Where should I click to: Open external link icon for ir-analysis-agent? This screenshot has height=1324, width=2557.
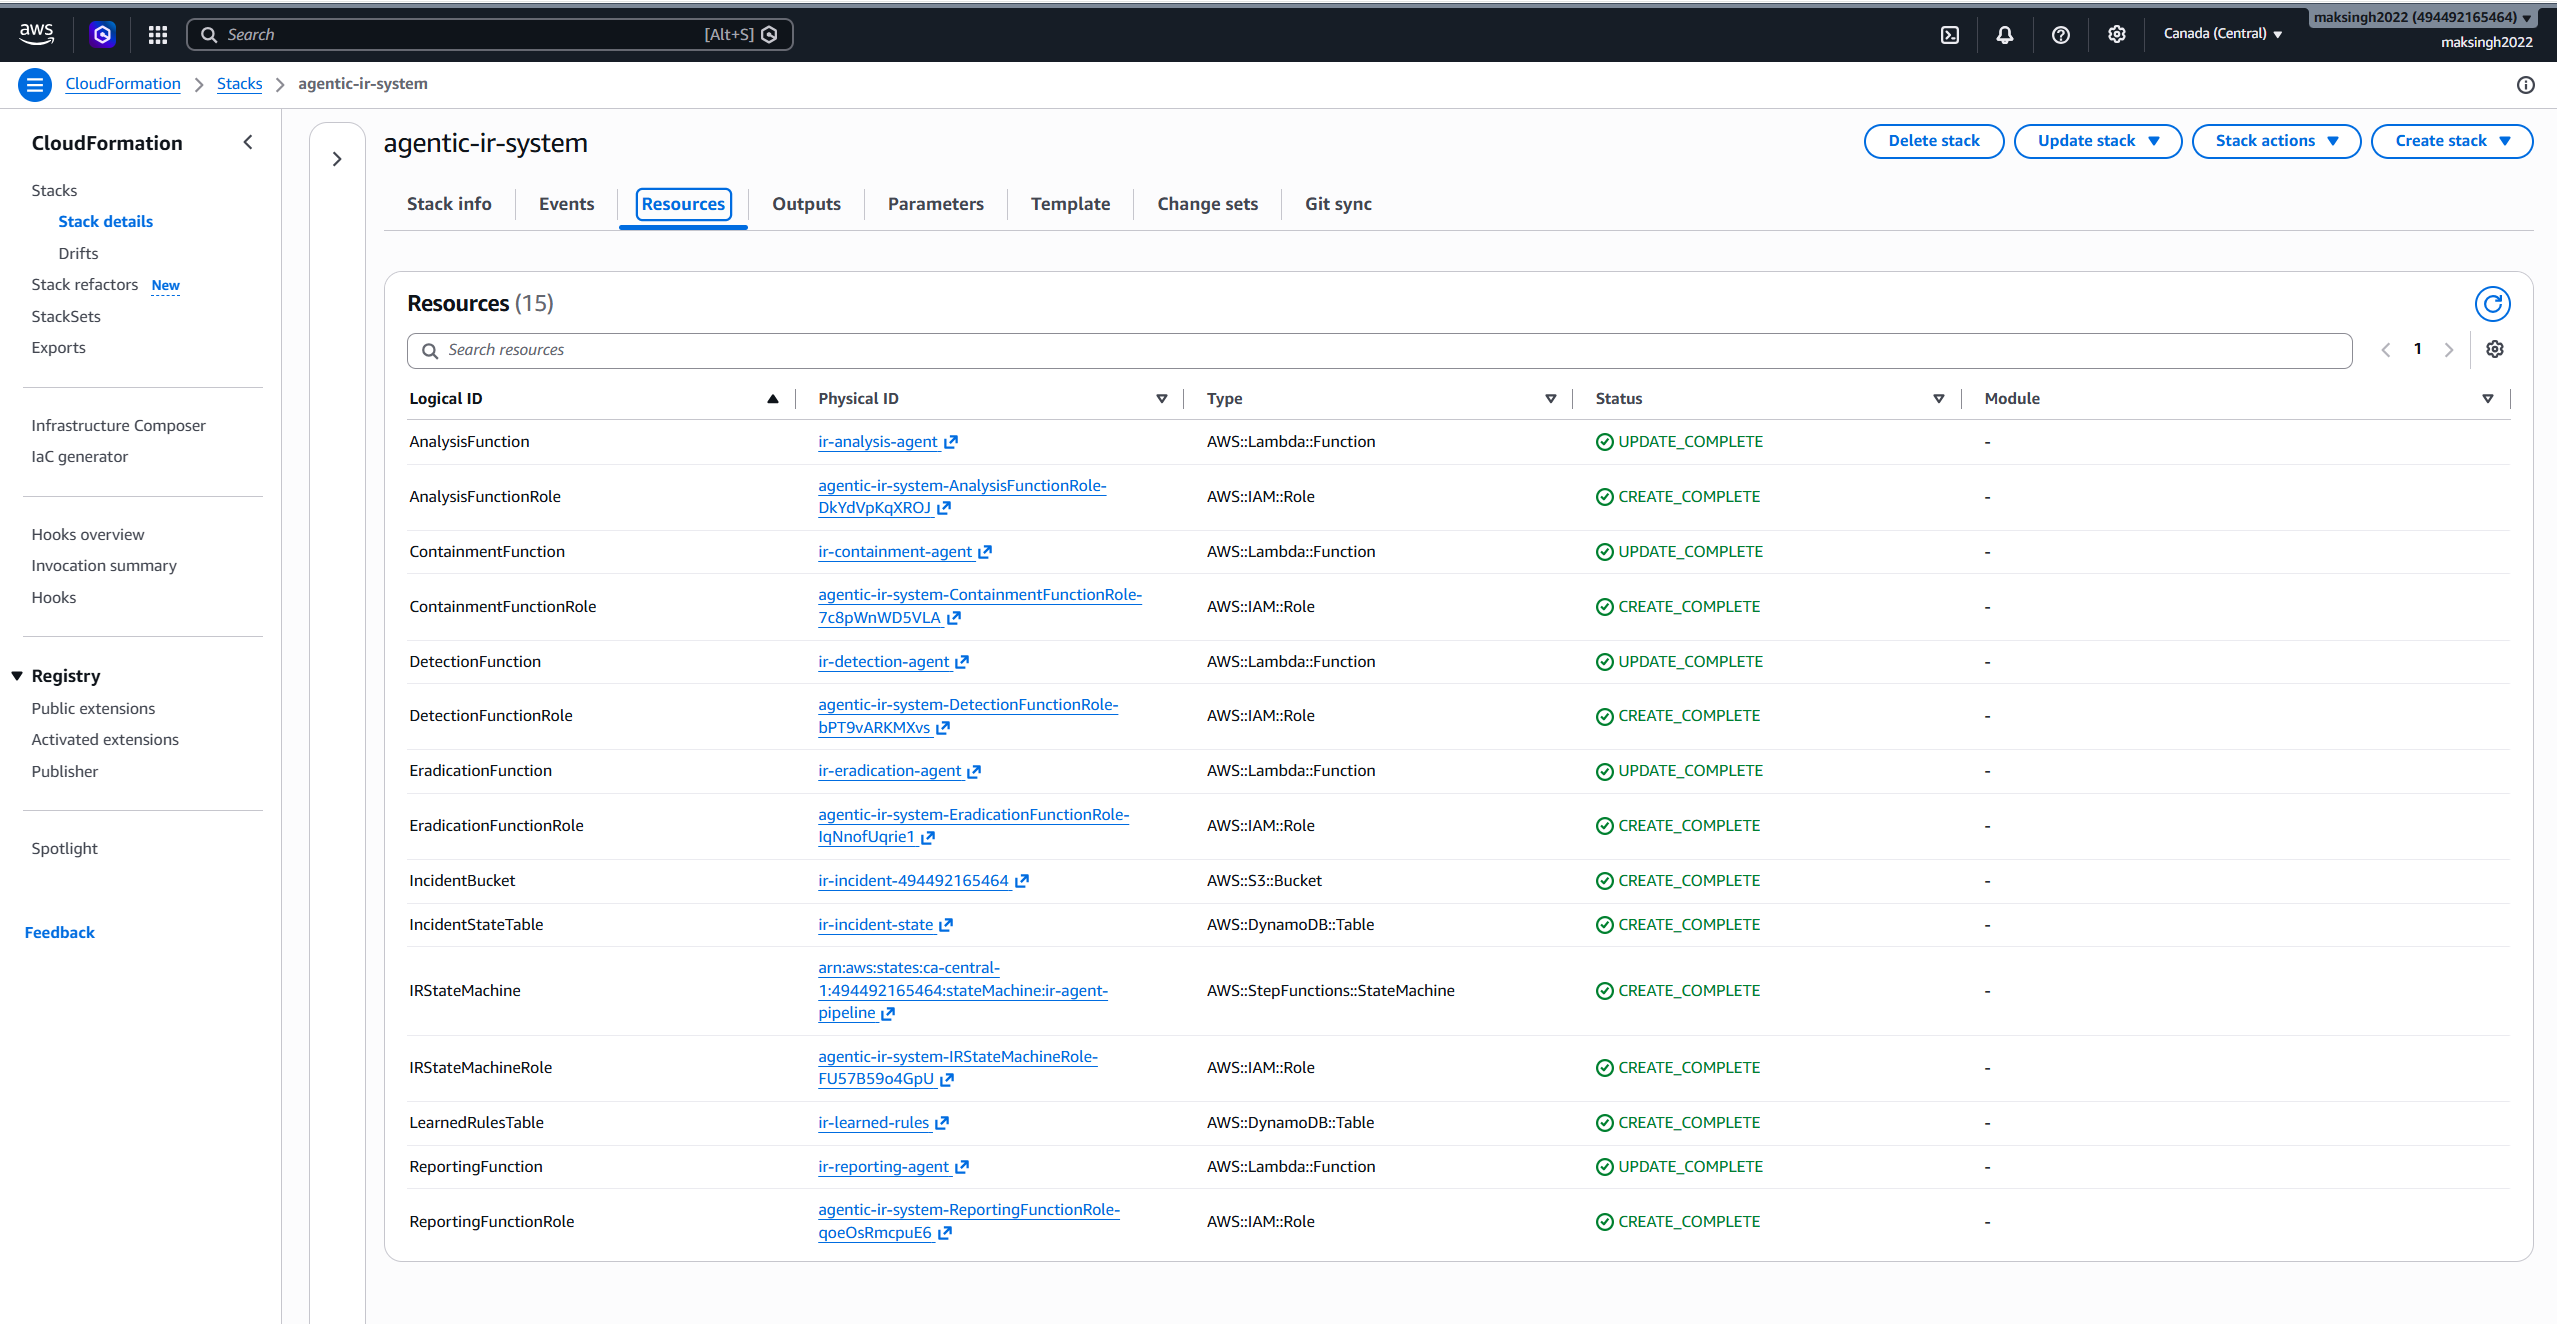(951, 442)
